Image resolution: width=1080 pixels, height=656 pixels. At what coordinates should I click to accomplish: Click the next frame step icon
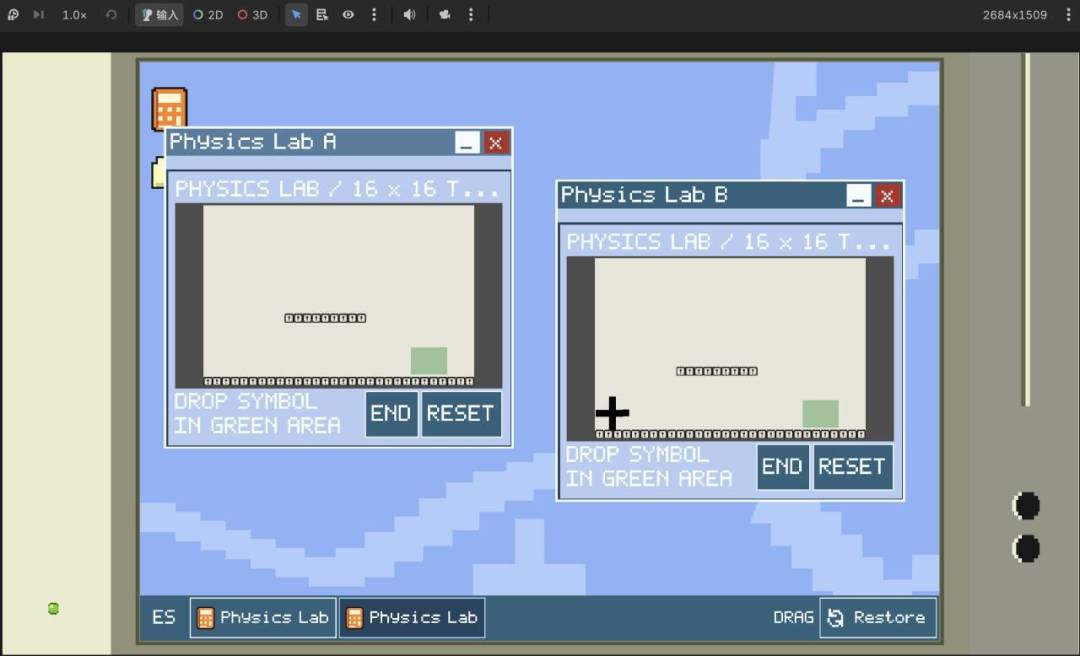[x=39, y=14]
